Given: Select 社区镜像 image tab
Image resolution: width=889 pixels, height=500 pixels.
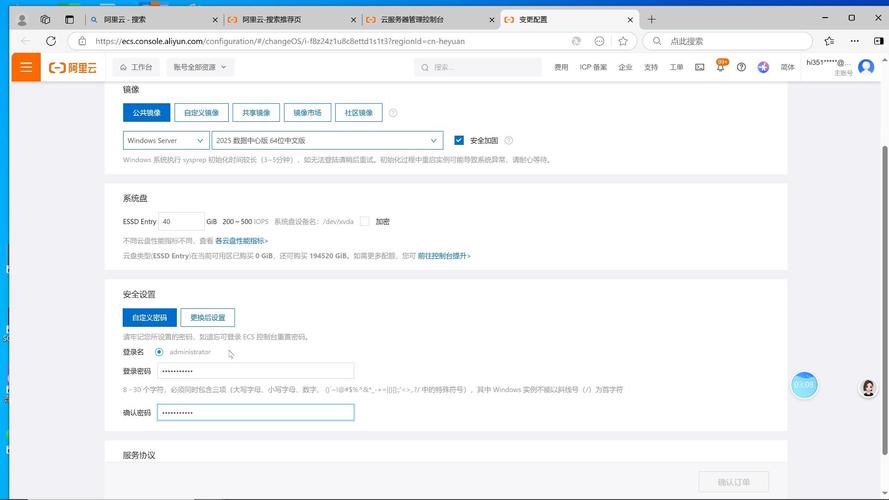Looking at the screenshot, I should click(x=359, y=112).
